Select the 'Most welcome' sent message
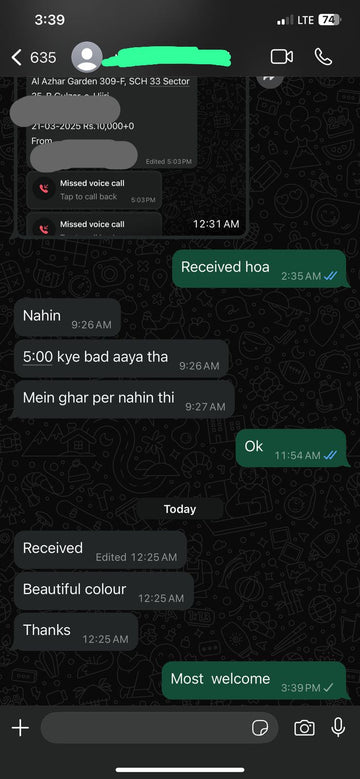Viewport: 360px width, 779px height. pyautogui.click(x=254, y=681)
